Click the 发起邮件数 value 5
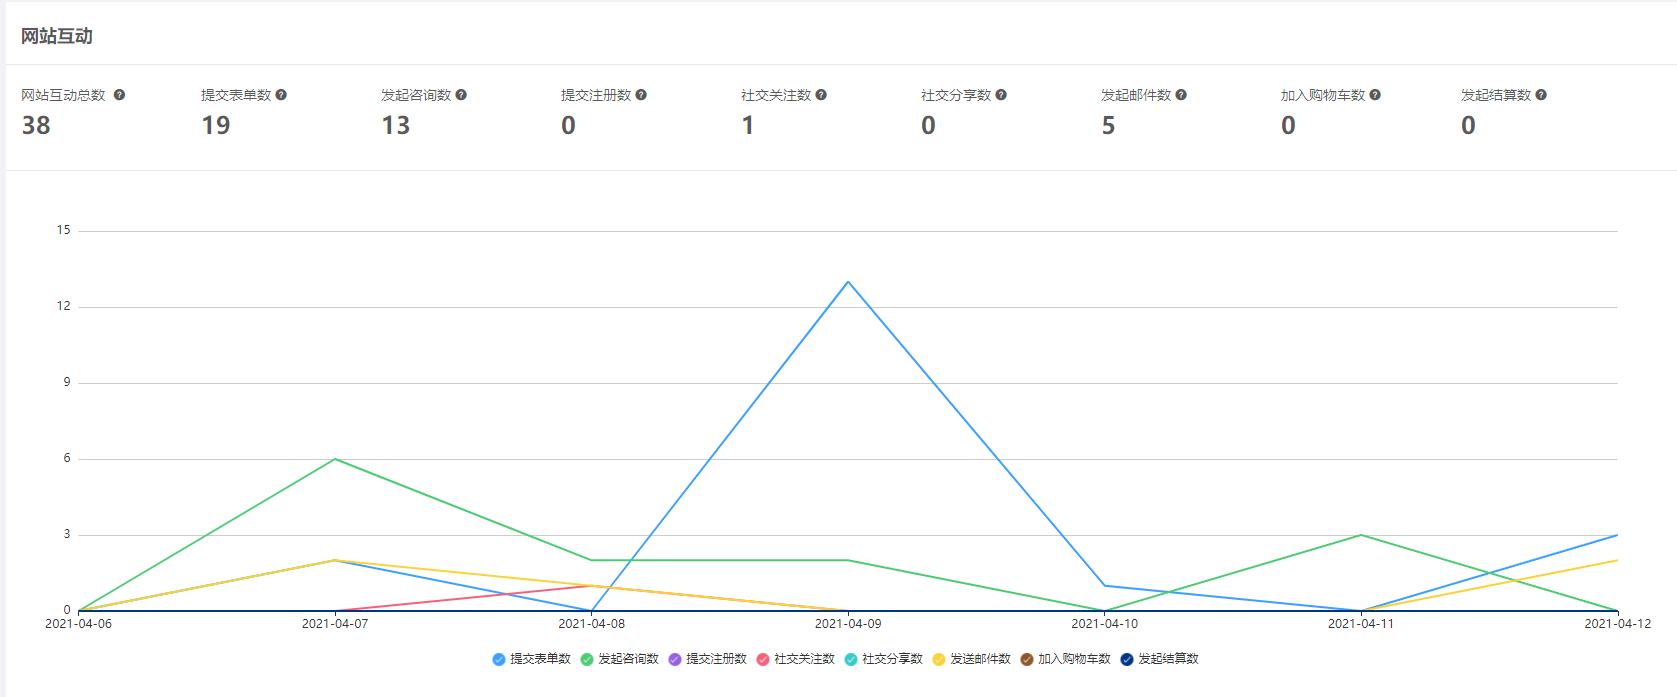This screenshot has height=697, width=1677. click(x=1108, y=125)
